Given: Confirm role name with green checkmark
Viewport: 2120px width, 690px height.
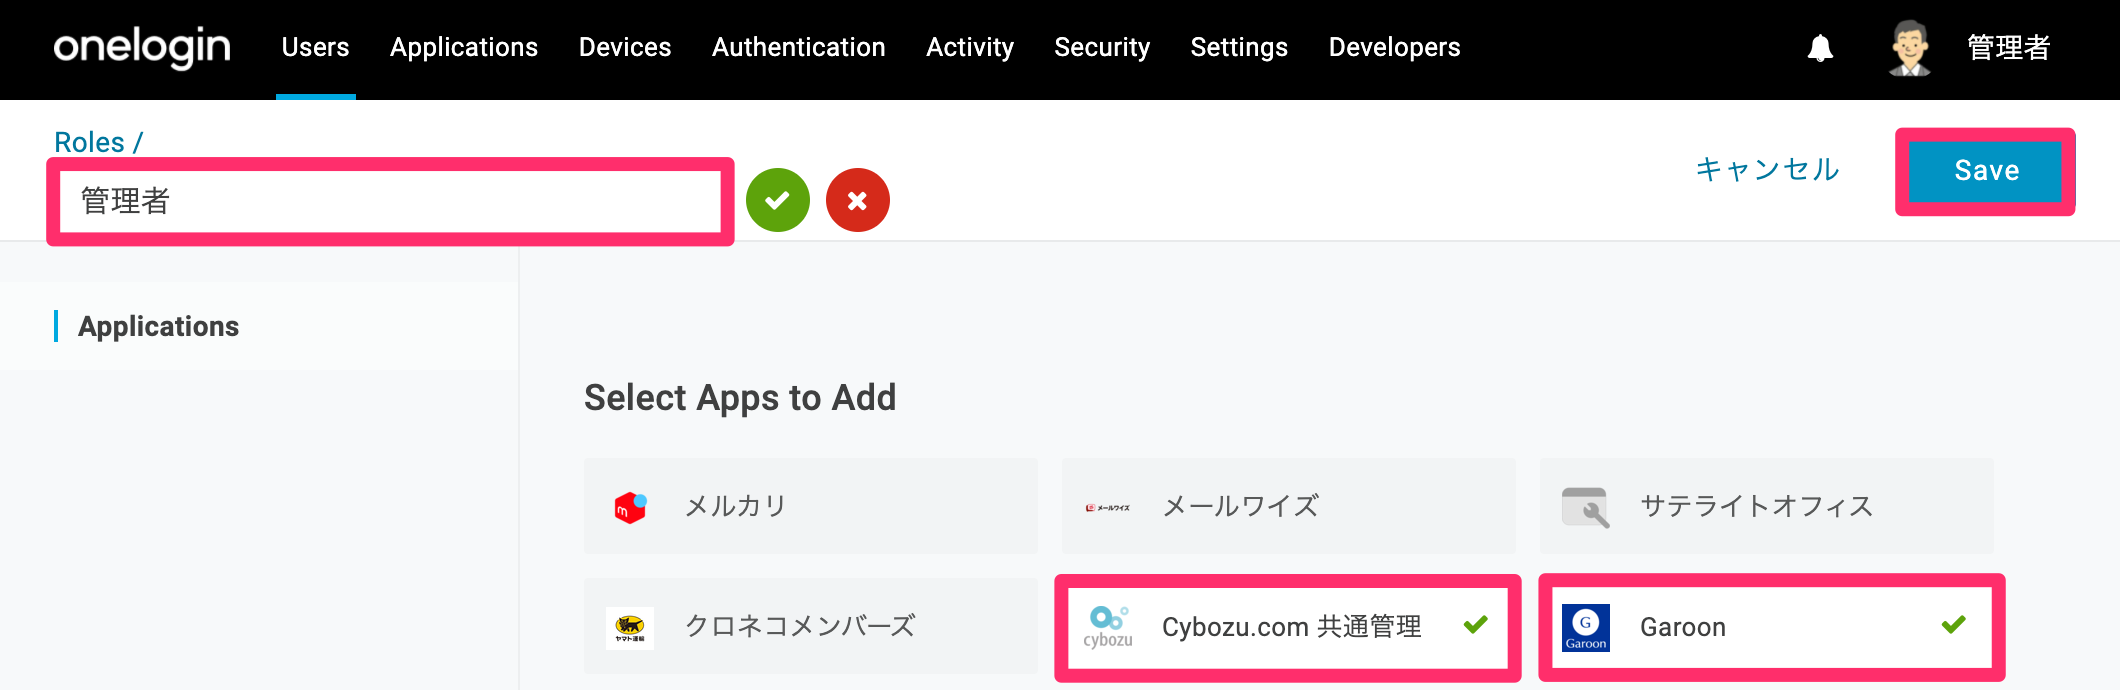Looking at the screenshot, I should (x=778, y=200).
